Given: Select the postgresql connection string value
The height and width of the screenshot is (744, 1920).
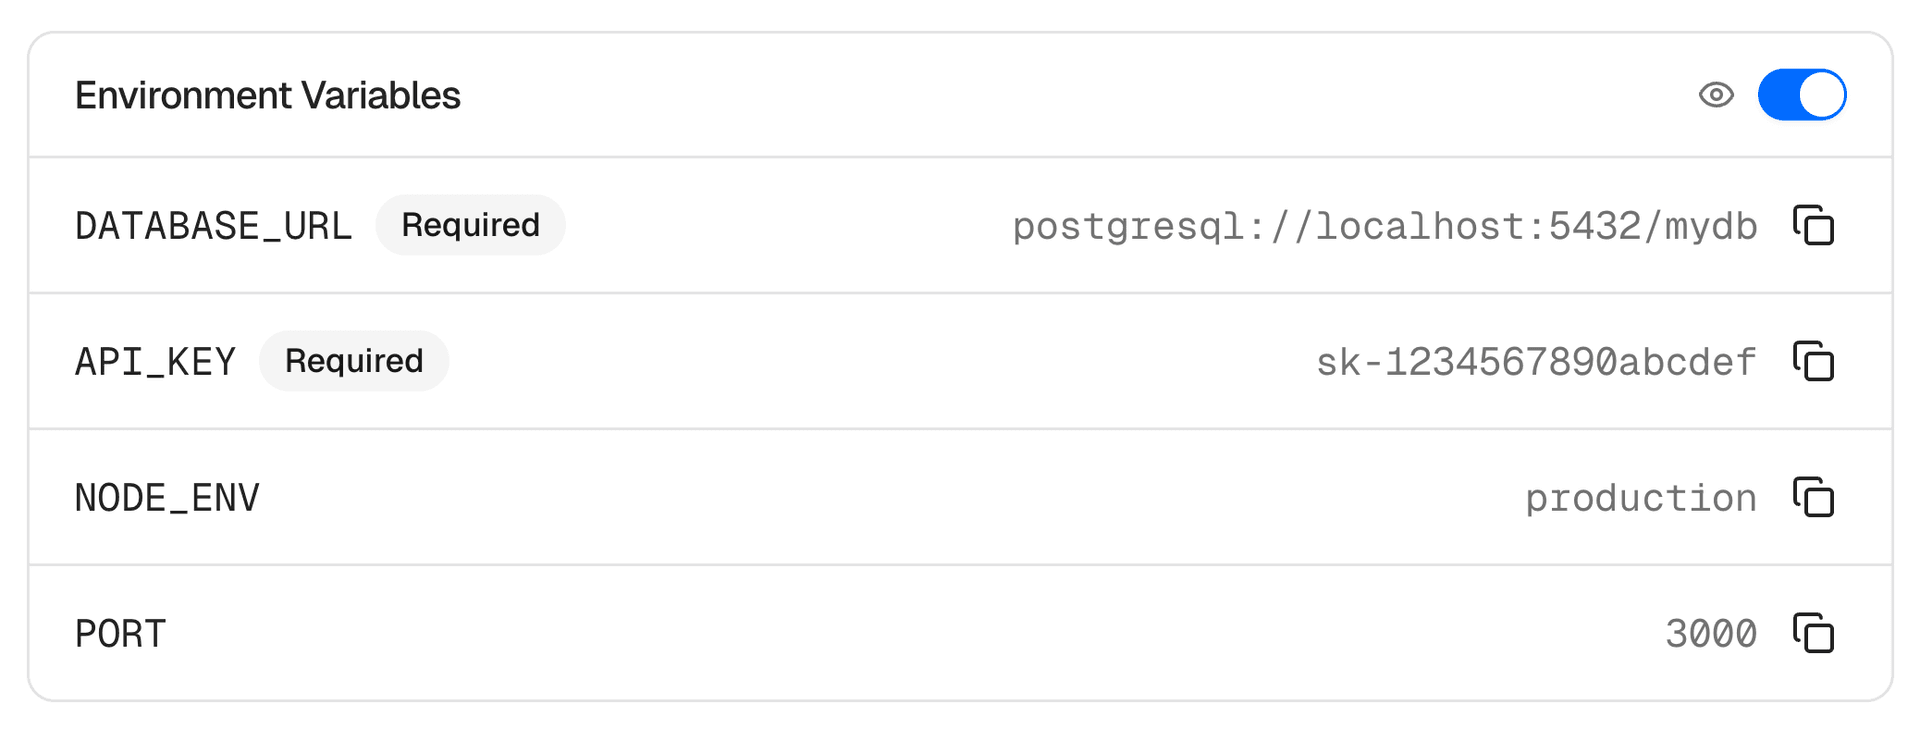Looking at the screenshot, I should click(1384, 227).
